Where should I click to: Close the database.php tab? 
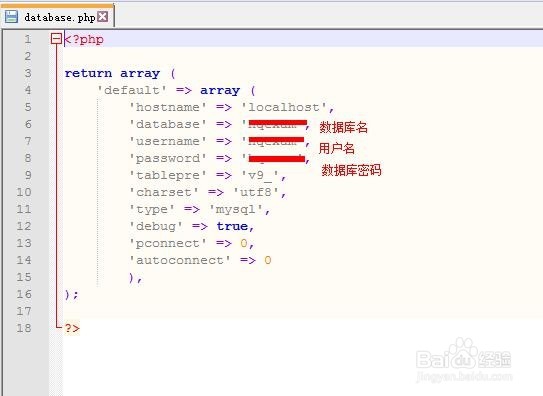[x=103, y=17]
